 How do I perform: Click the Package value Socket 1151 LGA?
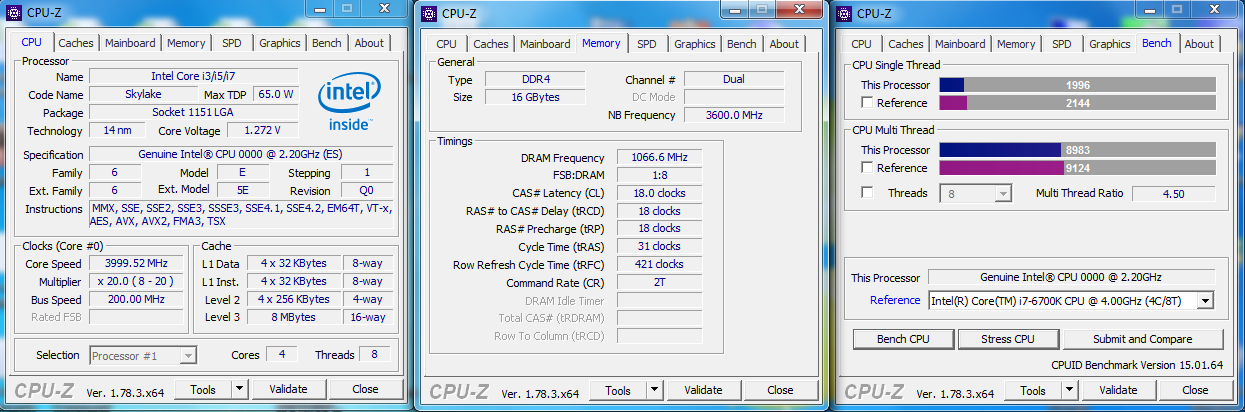click(194, 112)
